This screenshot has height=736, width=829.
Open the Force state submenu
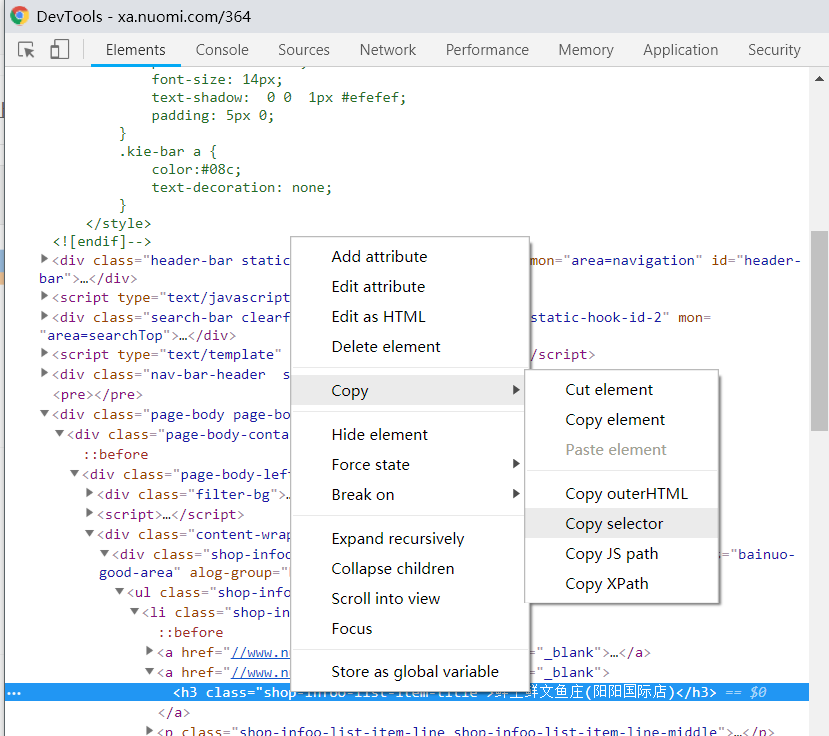click(410, 465)
